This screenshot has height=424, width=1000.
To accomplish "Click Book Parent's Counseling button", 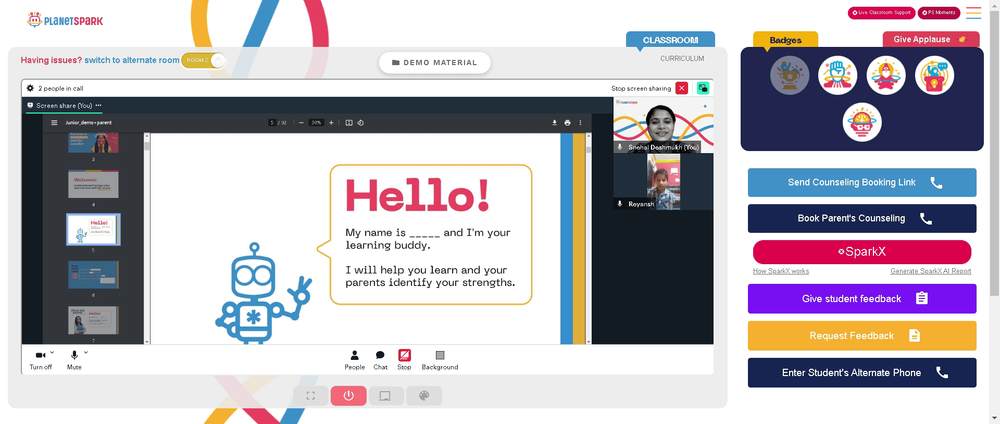I will click(x=862, y=219).
